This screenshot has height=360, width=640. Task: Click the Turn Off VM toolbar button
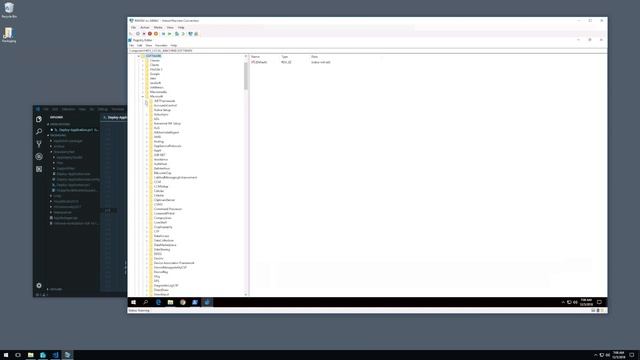[x=144, y=34]
